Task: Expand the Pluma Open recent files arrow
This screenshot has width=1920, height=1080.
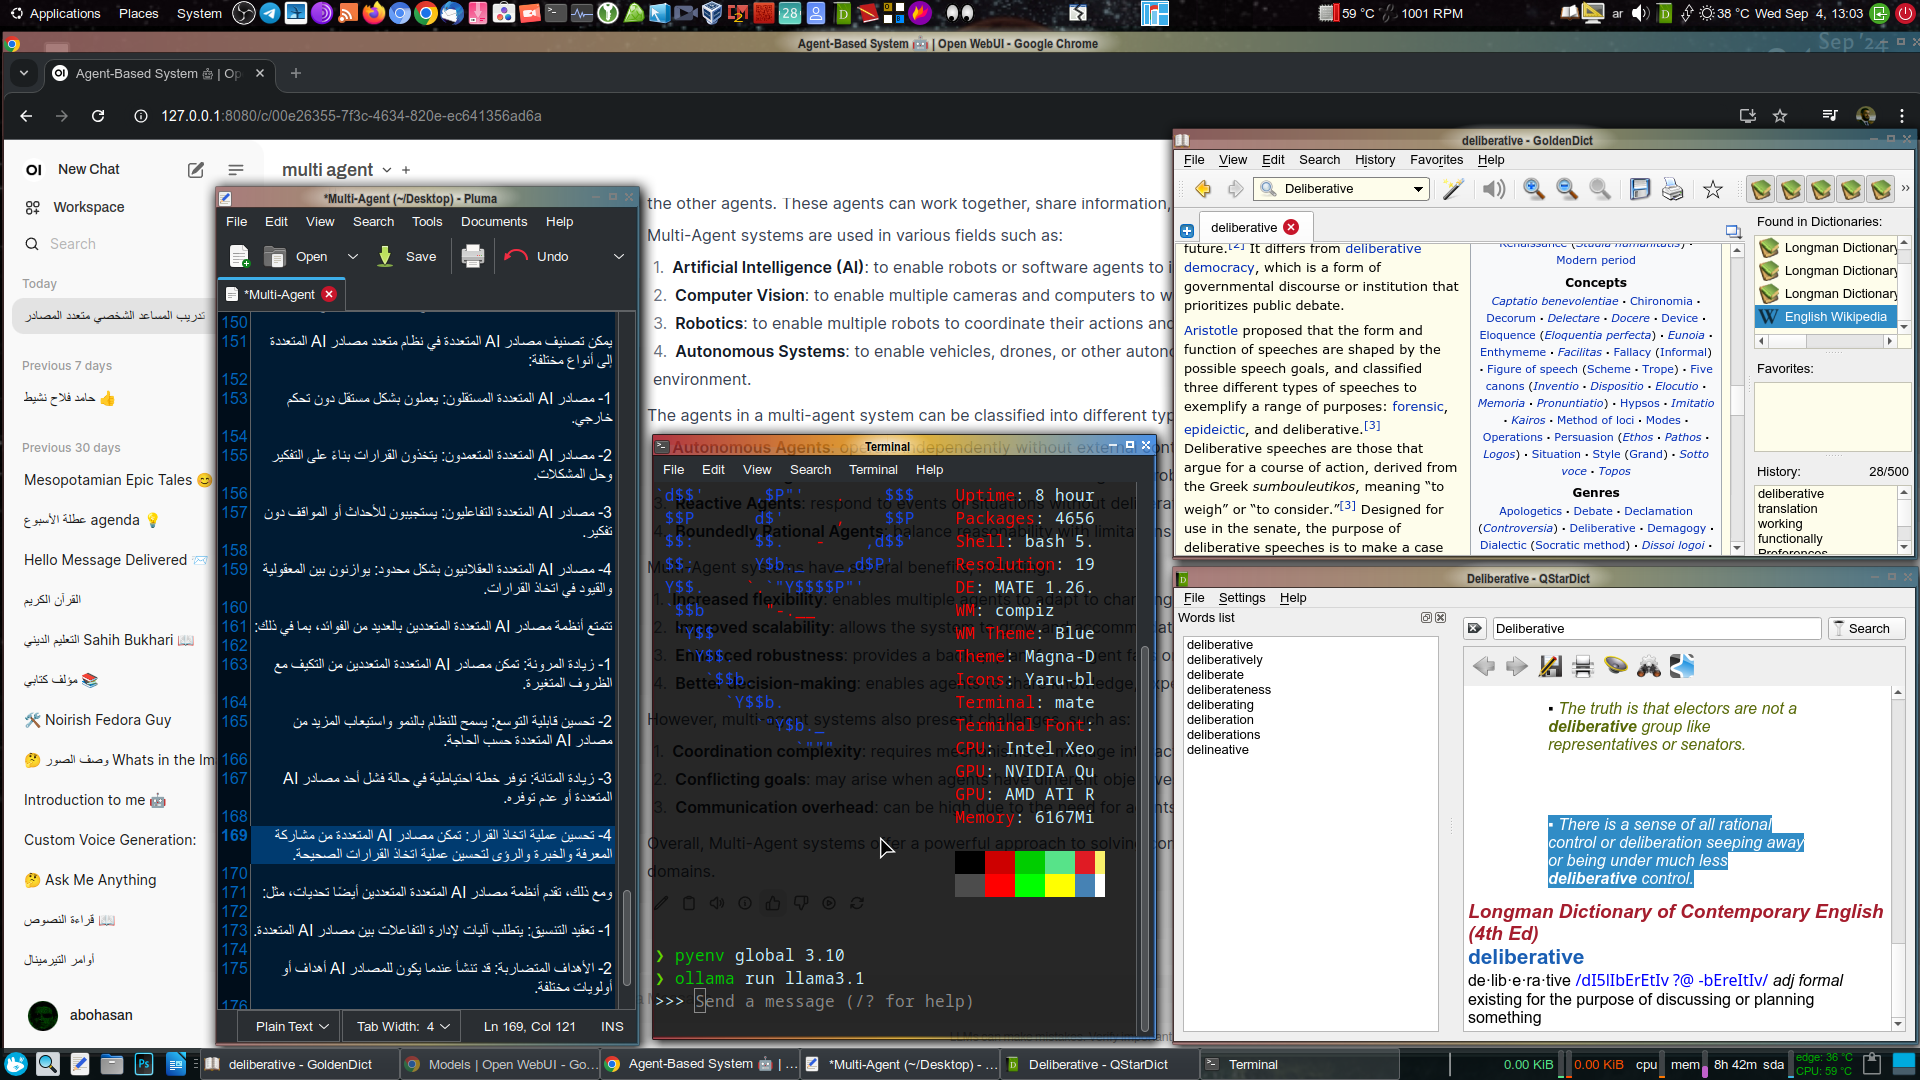Action: pos(352,257)
